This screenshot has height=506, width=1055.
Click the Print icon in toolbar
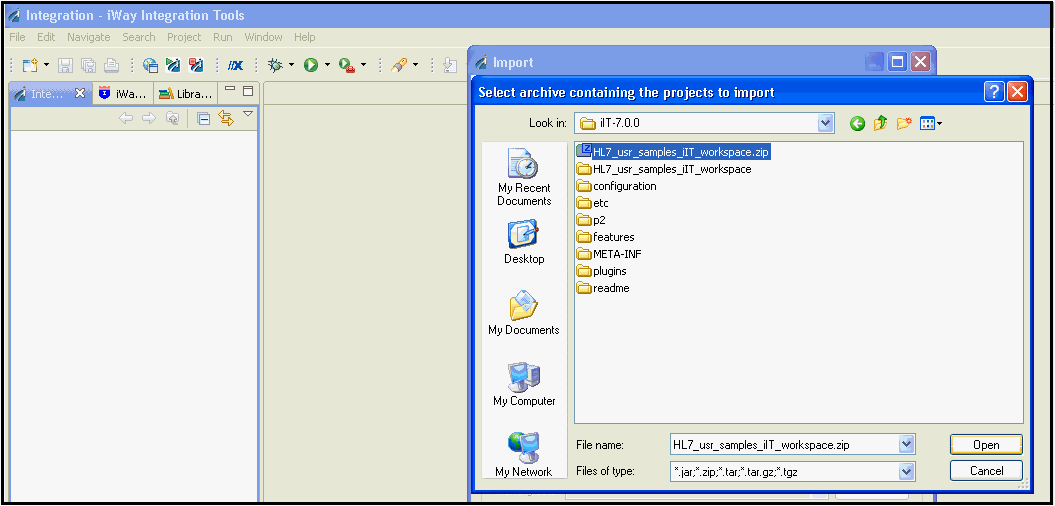click(x=111, y=65)
